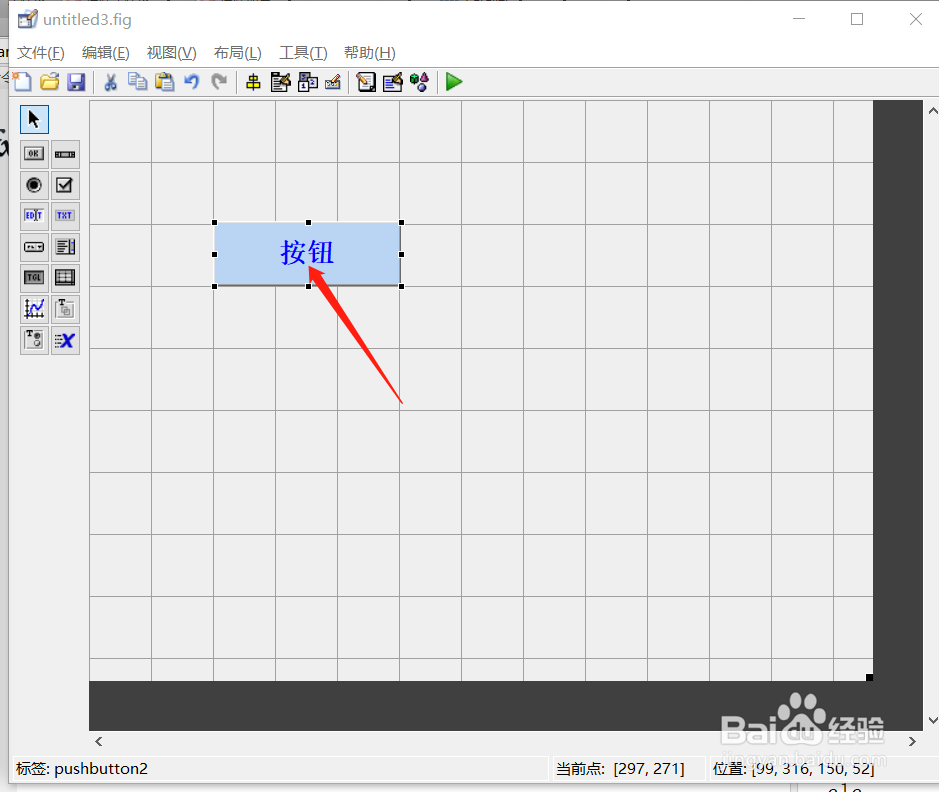This screenshot has width=939, height=792.
Task: Open the 文件(F) menu
Action: click(x=41, y=53)
